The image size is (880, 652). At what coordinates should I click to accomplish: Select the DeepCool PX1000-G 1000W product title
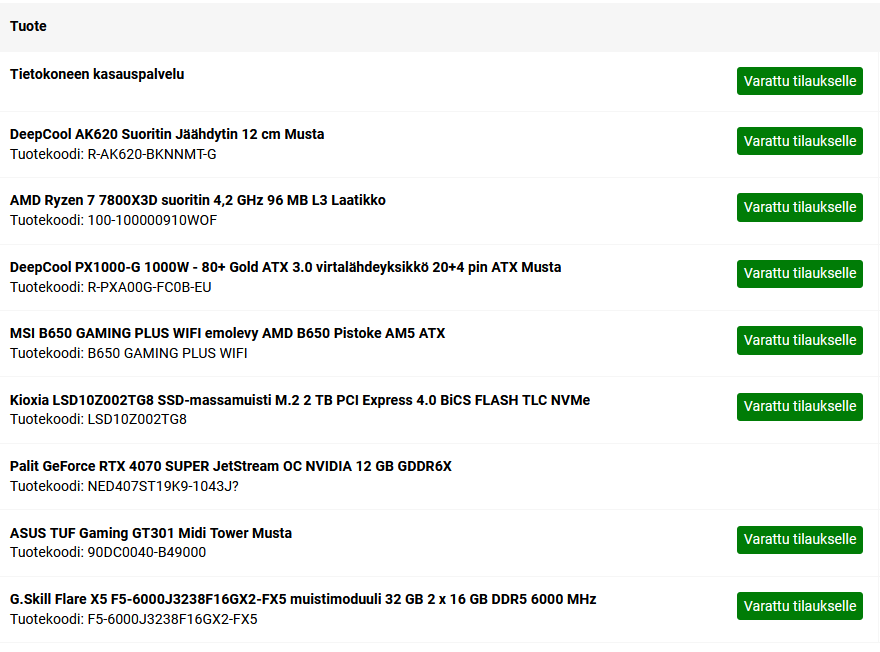286,267
